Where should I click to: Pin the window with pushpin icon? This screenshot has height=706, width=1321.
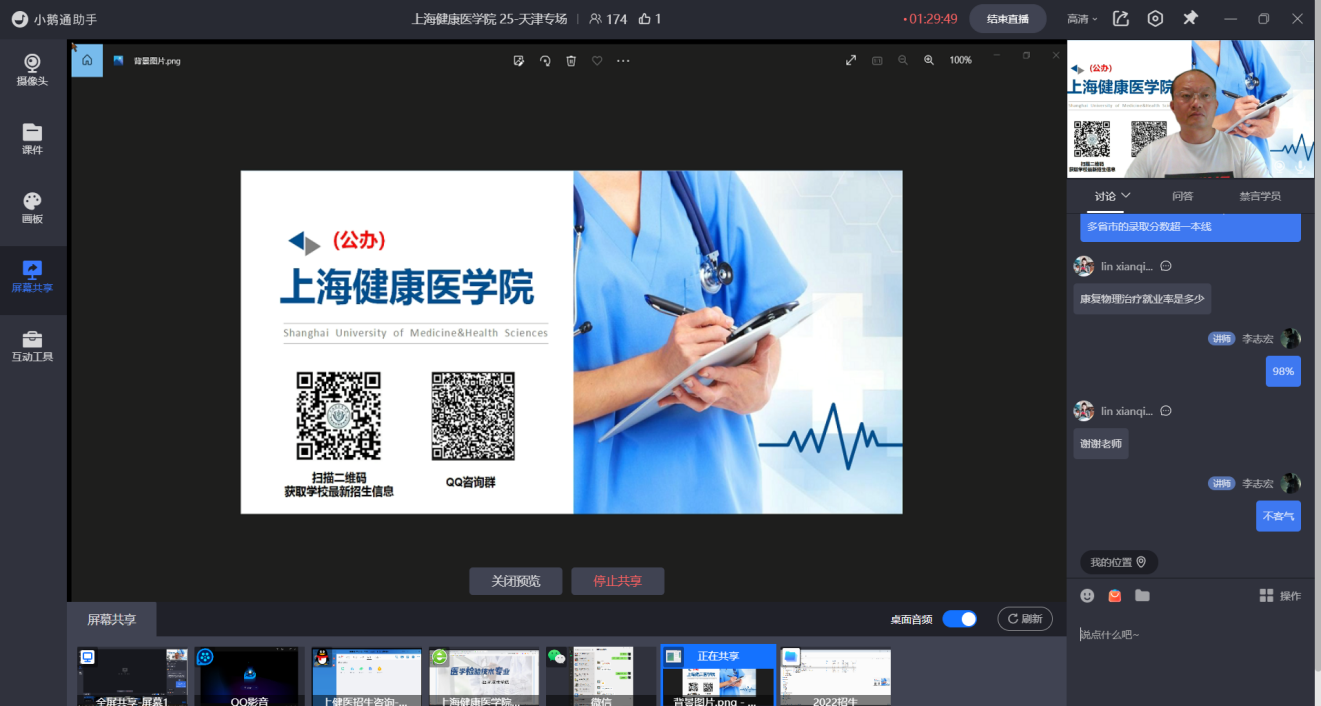point(1190,19)
